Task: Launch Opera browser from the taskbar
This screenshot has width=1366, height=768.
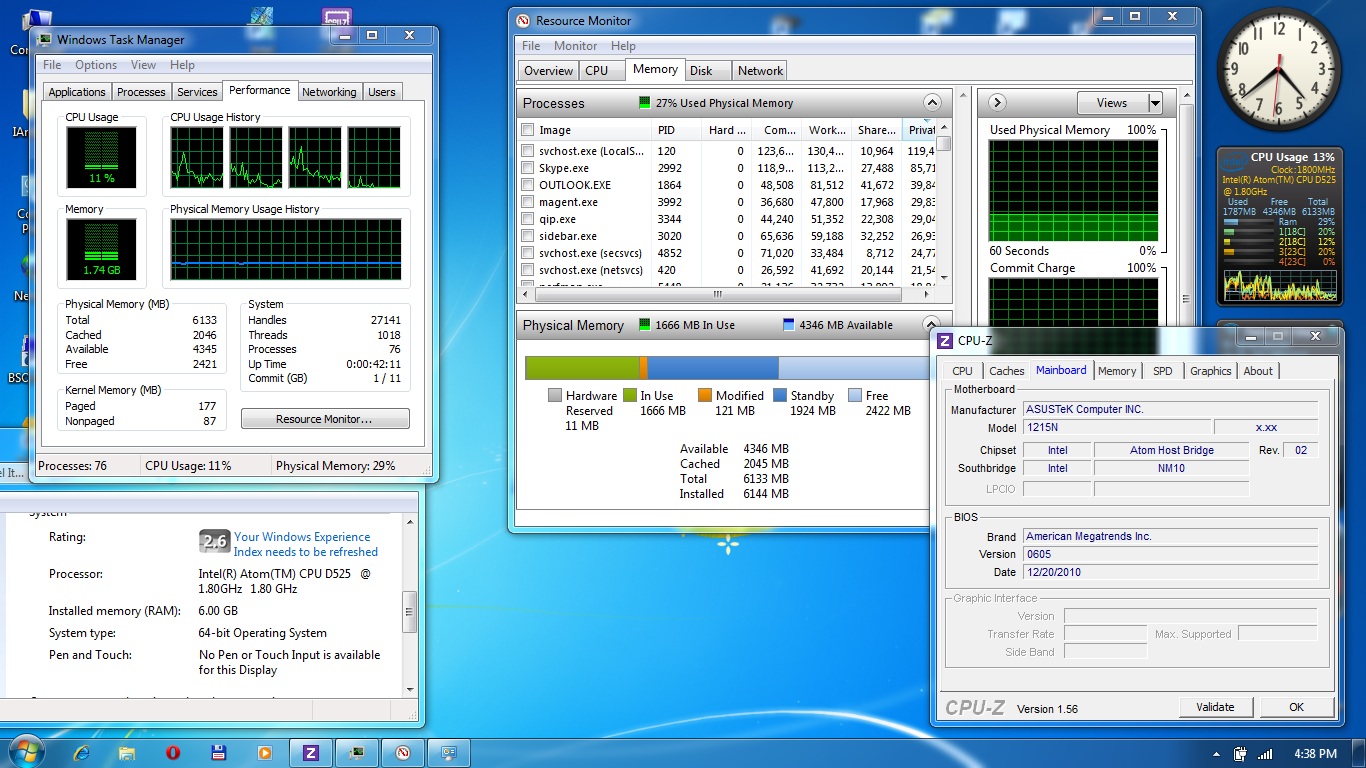Action: (173, 753)
